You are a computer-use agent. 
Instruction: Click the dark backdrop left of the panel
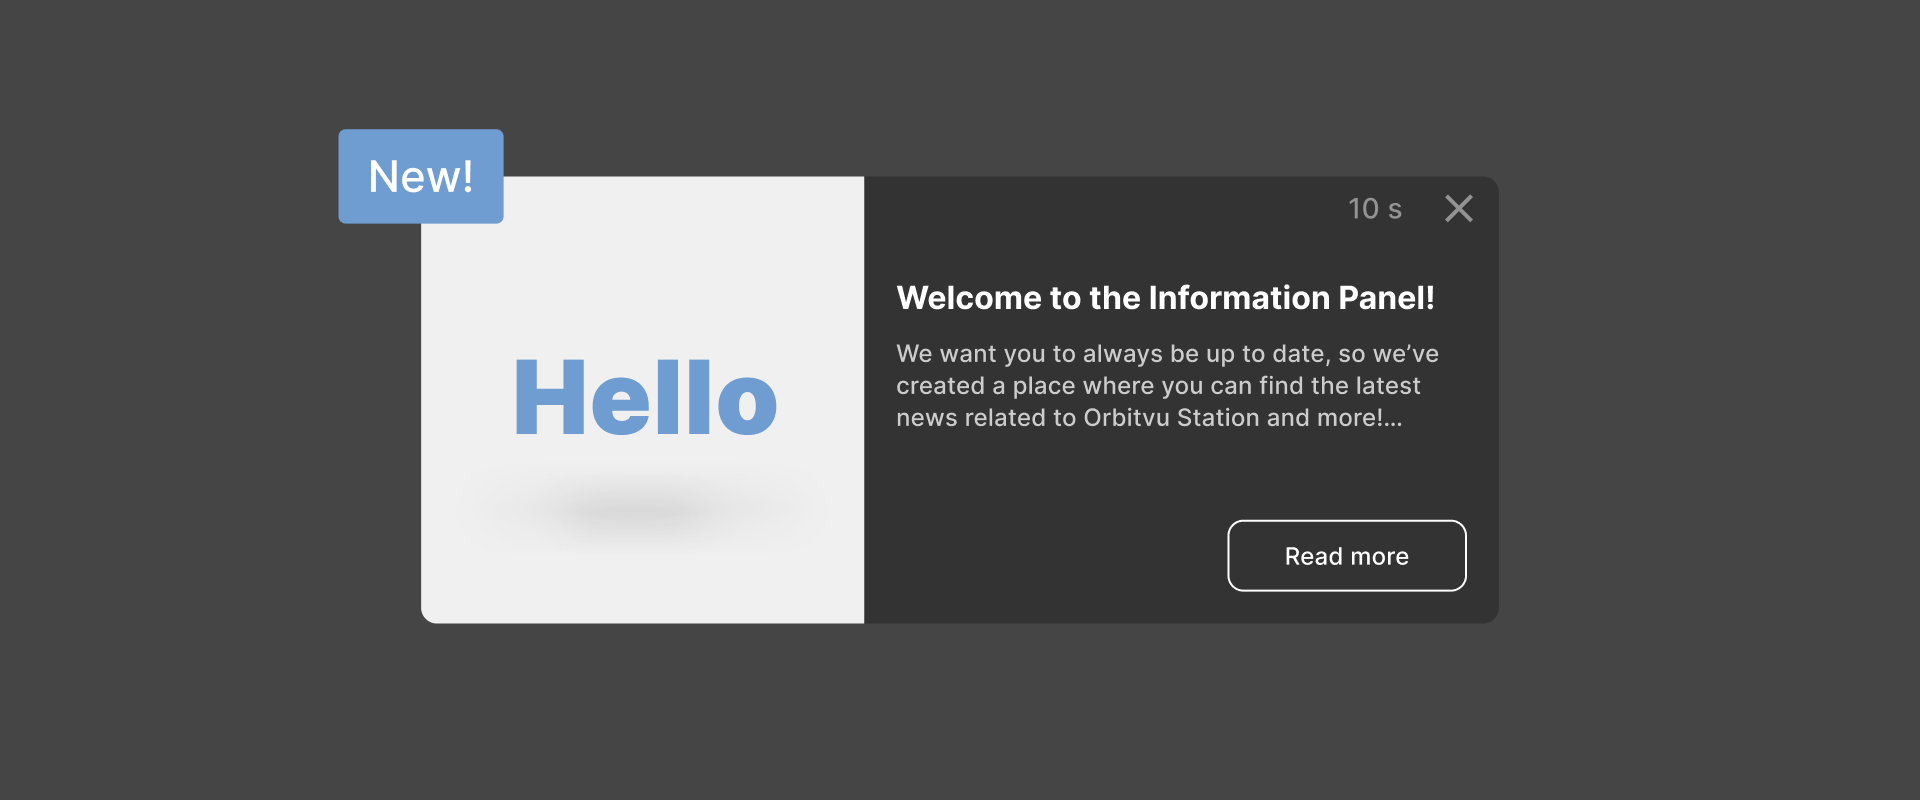(200, 400)
